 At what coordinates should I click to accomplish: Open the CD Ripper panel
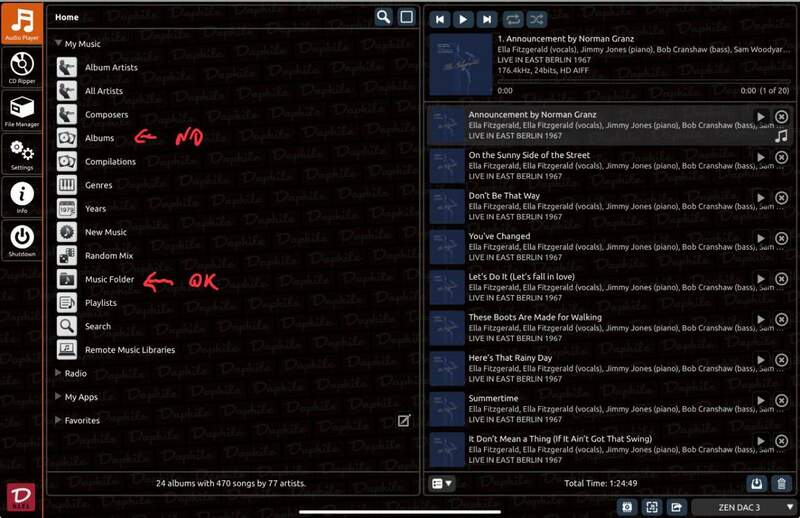21,67
